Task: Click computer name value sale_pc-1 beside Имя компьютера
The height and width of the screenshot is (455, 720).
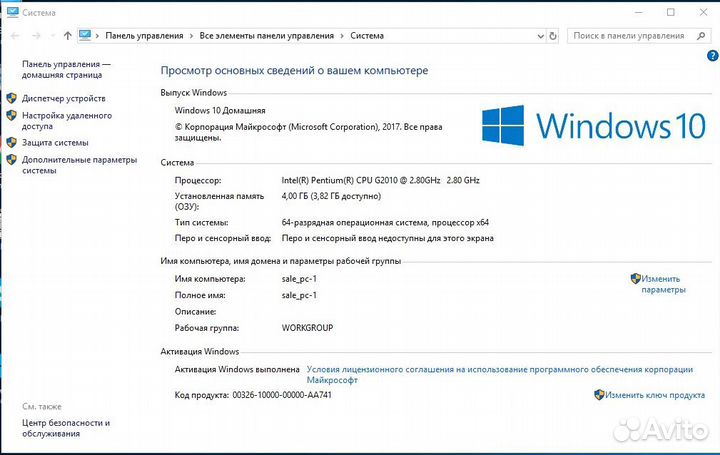Action: 299,279
